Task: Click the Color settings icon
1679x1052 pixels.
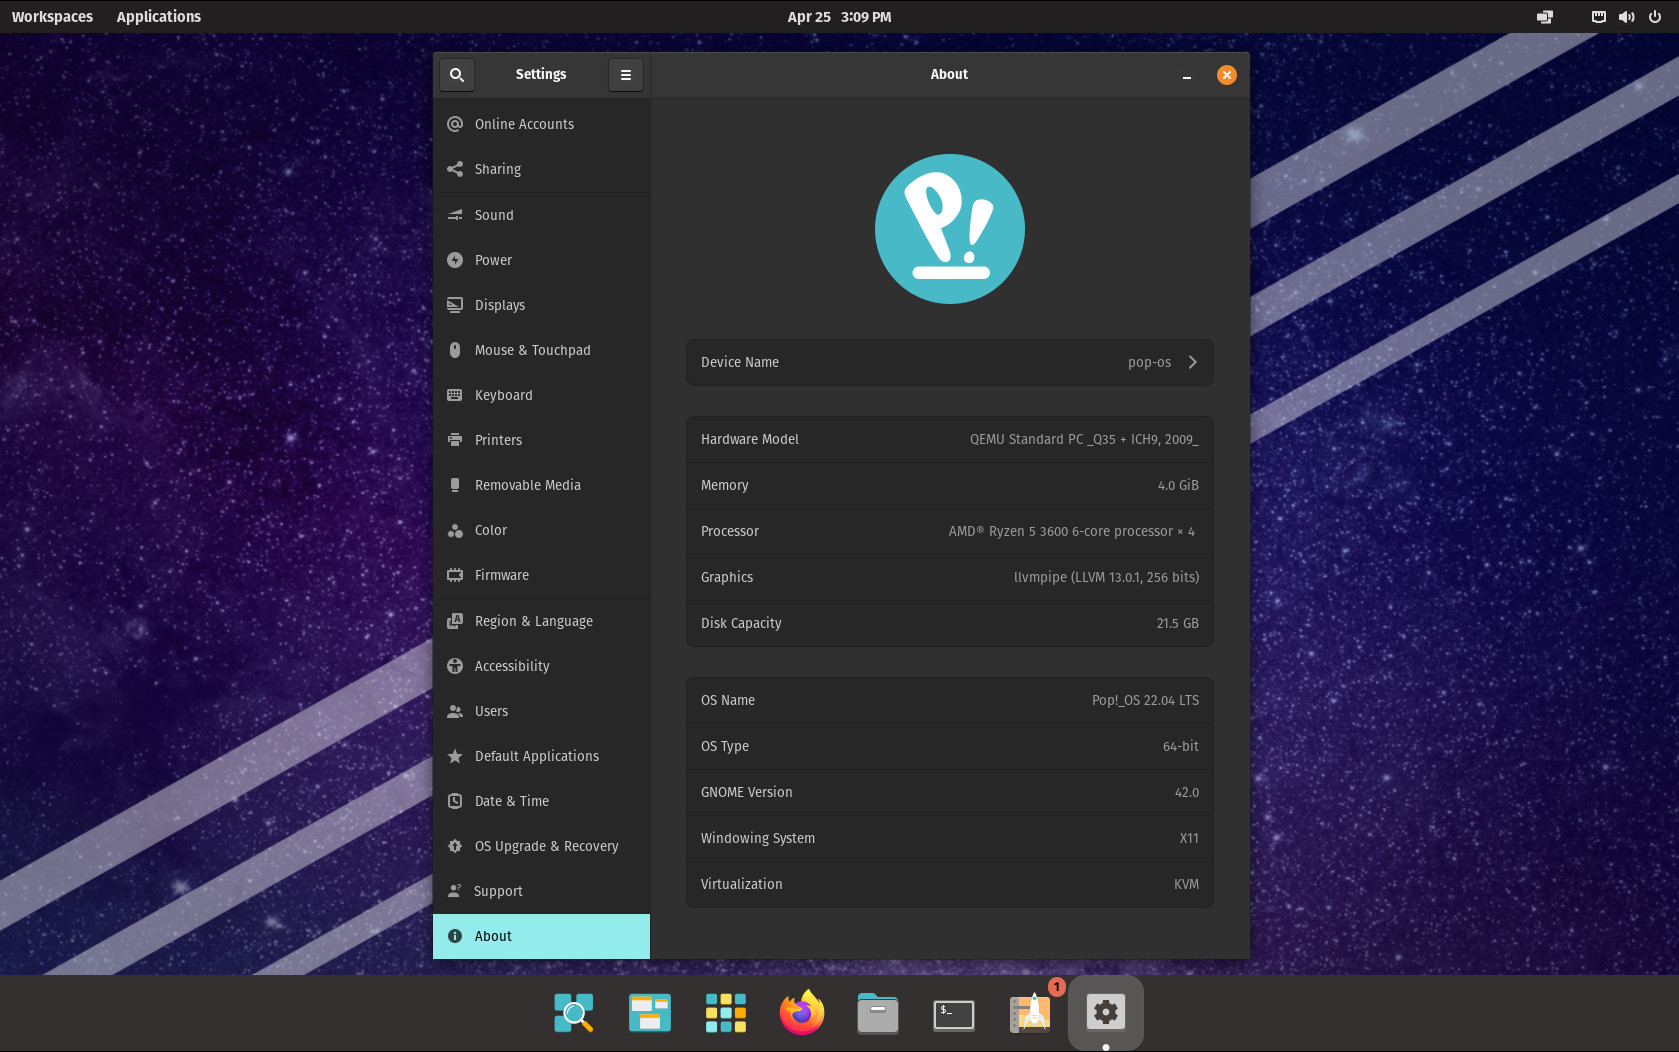Action: pyautogui.click(x=455, y=530)
